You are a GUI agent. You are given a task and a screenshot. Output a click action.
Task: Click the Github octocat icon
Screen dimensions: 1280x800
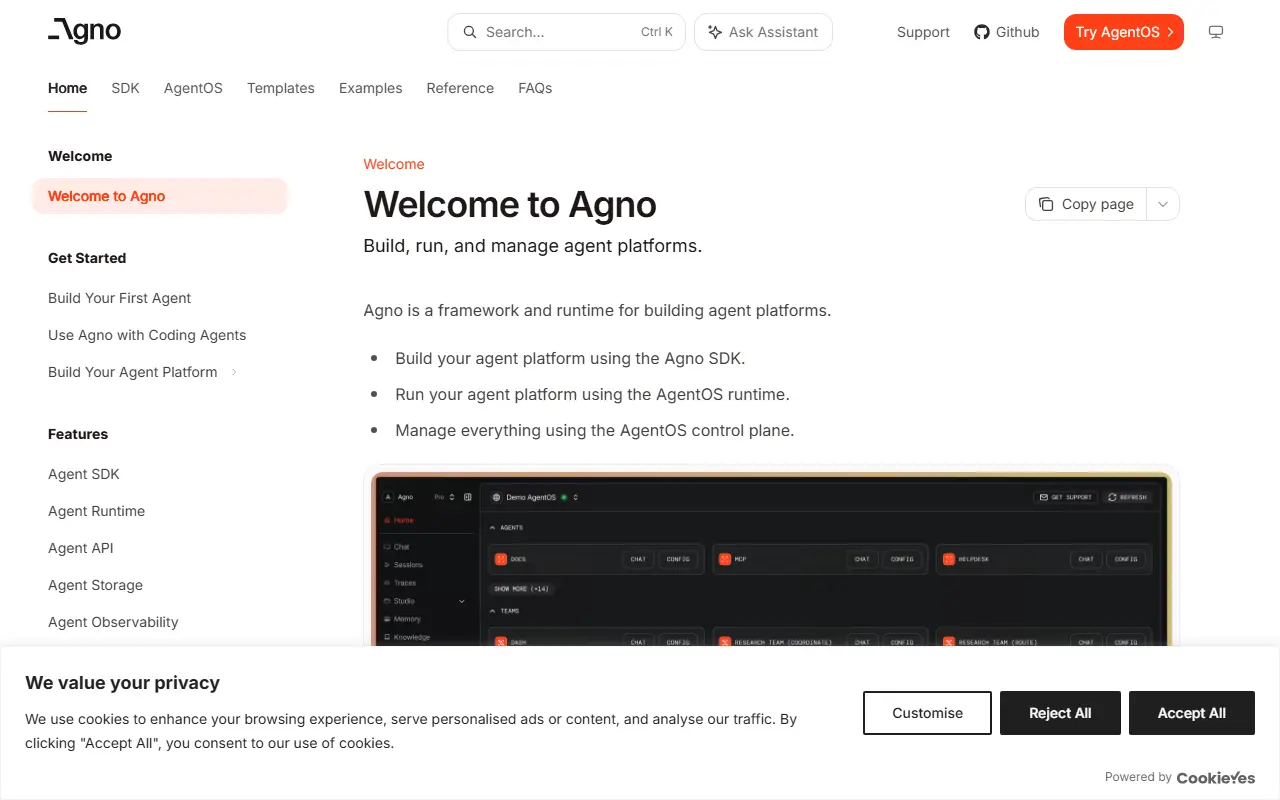[982, 32]
